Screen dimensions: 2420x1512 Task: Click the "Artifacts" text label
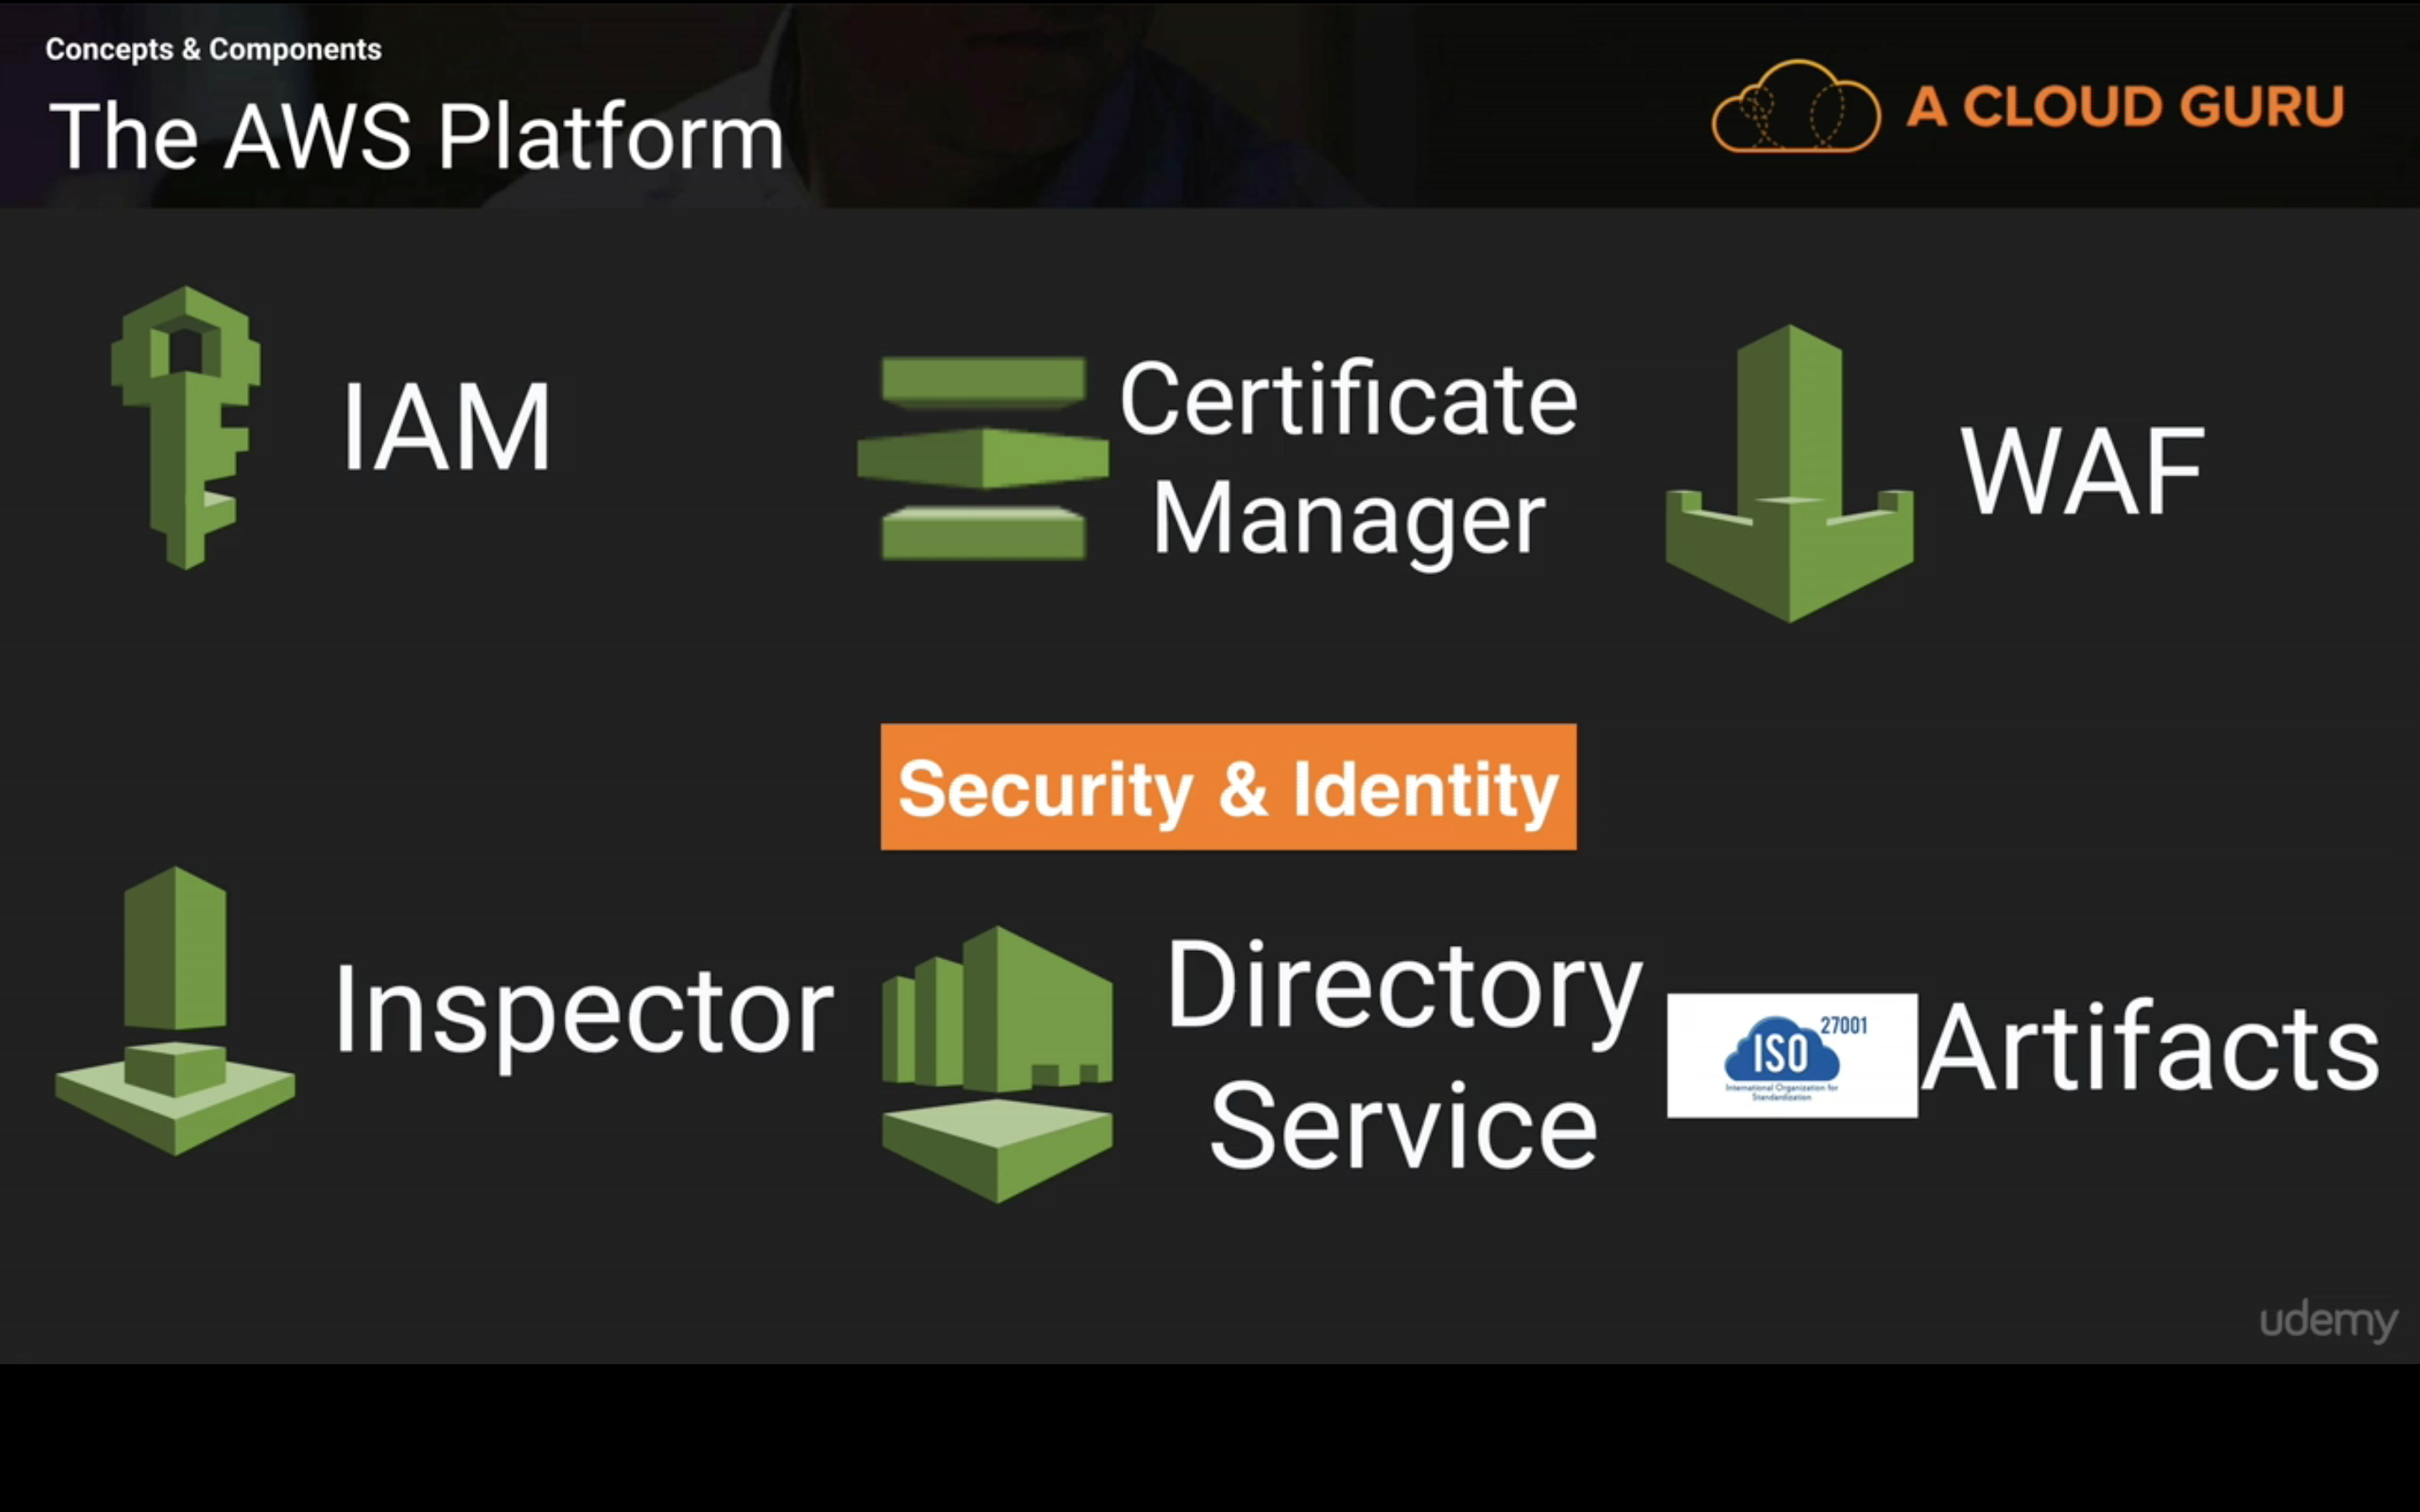click(x=2150, y=1047)
